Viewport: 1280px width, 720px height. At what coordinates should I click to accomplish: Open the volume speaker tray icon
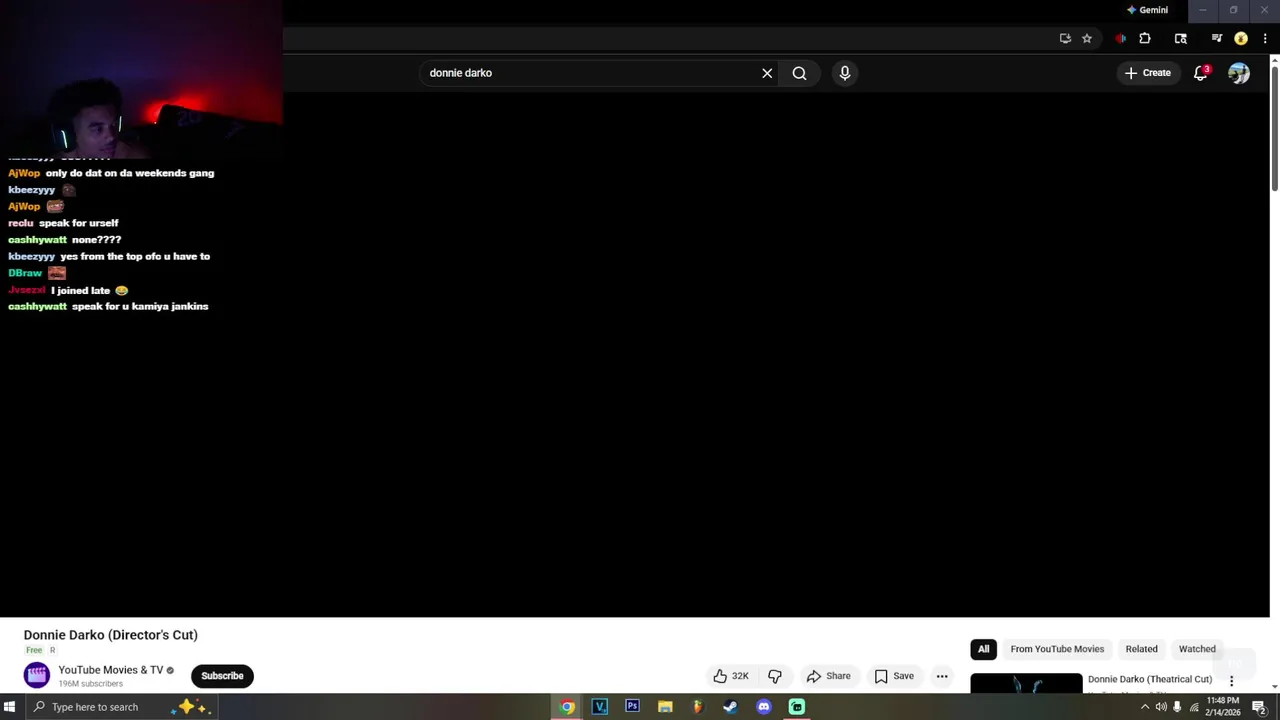(1161, 707)
